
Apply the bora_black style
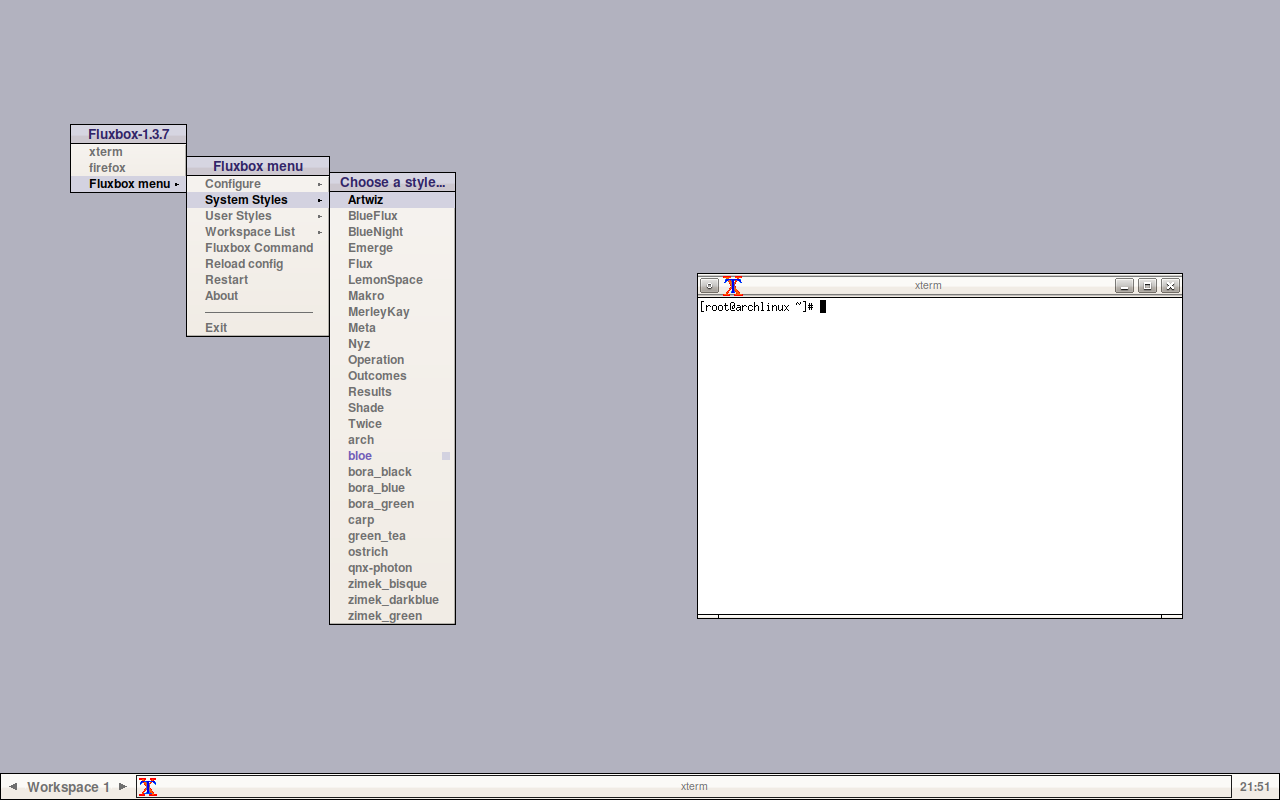(x=392, y=472)
